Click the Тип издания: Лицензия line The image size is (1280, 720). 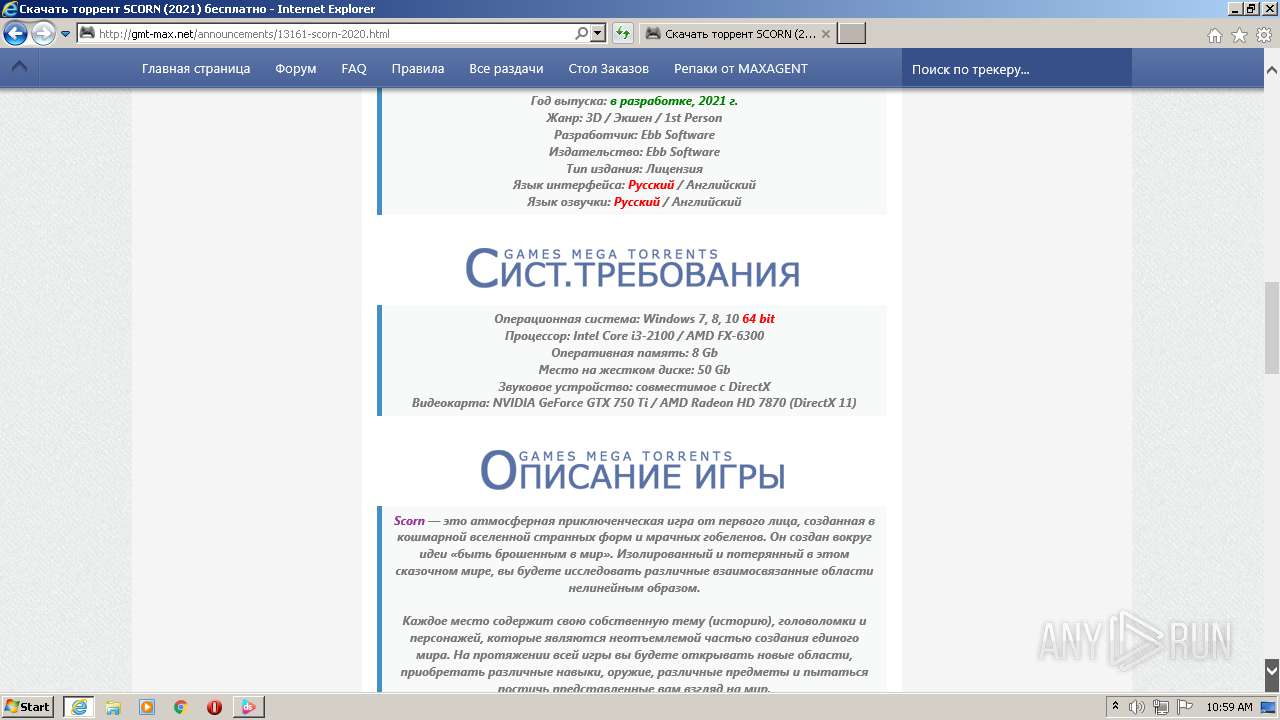point(634,169)
